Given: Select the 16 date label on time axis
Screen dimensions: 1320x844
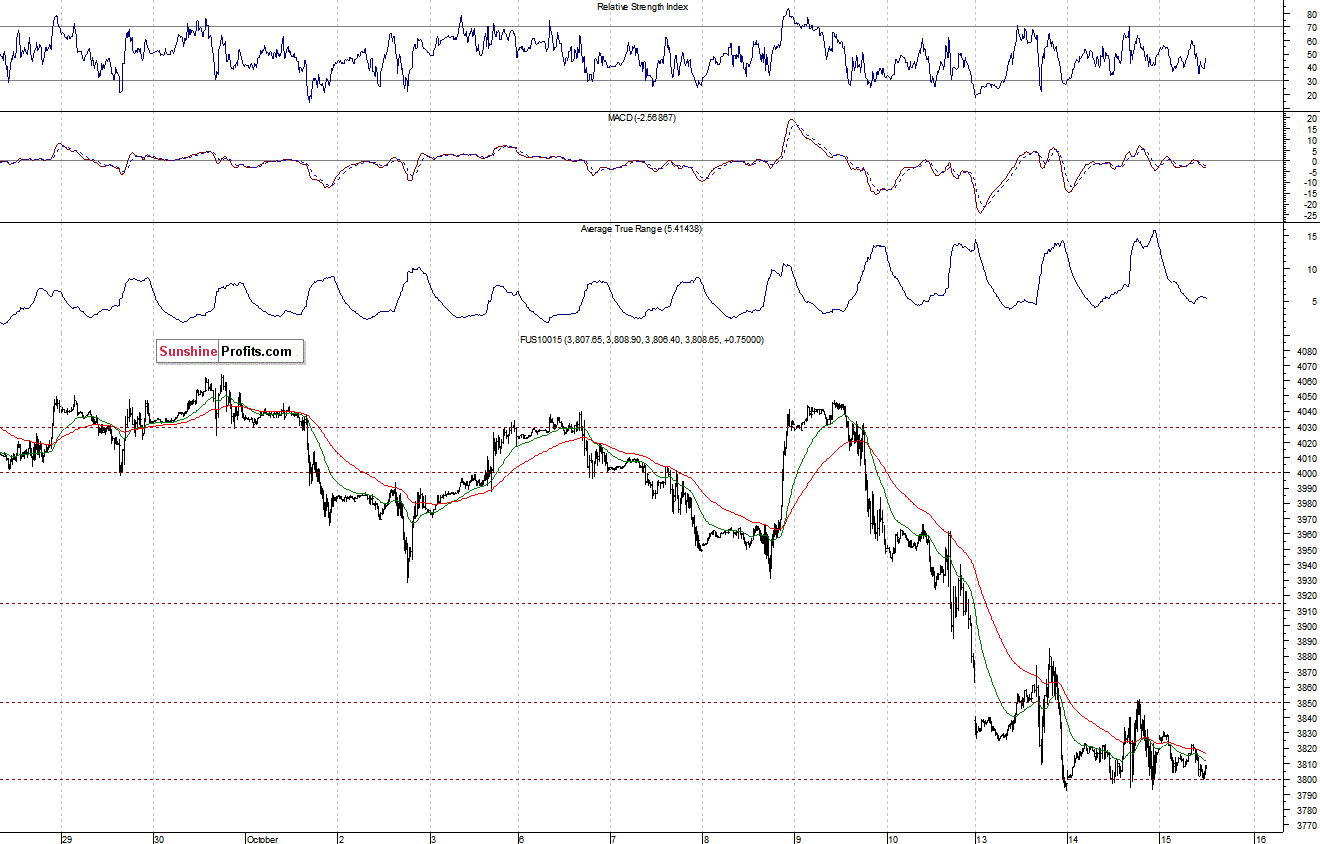Looking at the screenshot, I should pos(1260,840).
